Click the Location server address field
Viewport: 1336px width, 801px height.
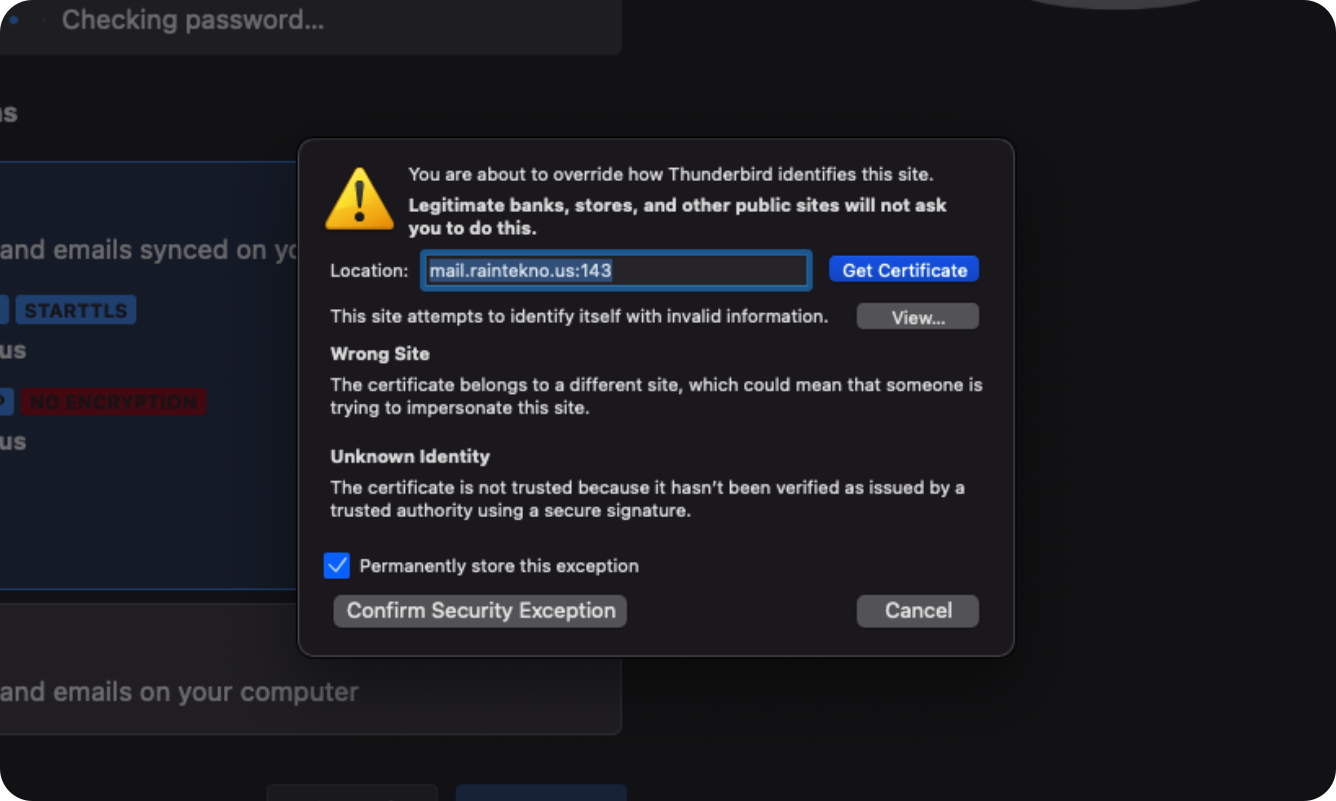pyautogui.click(x=615, y=270)
